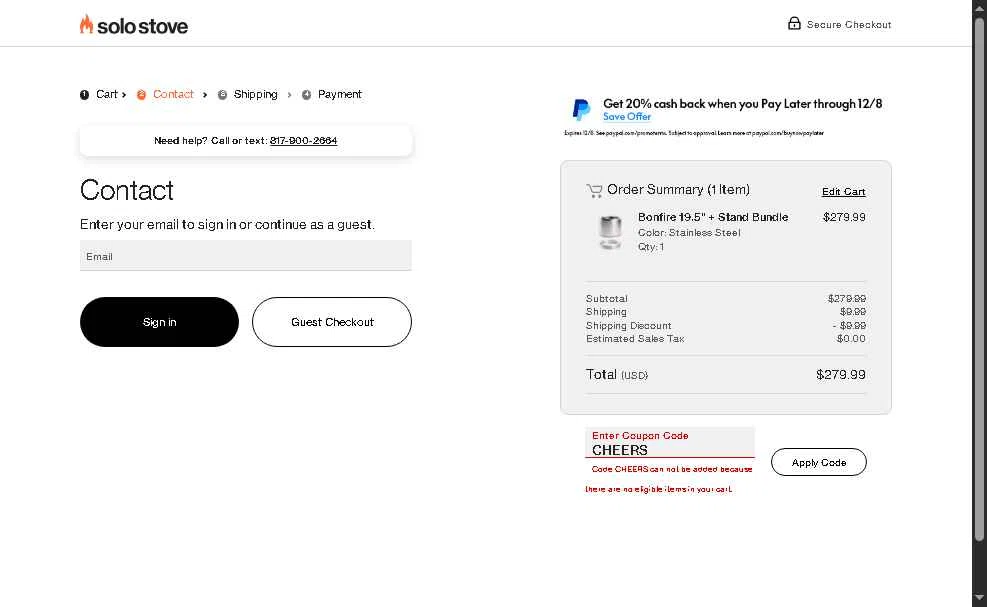Click the Qty: 1 text

(x=651, y=247)
